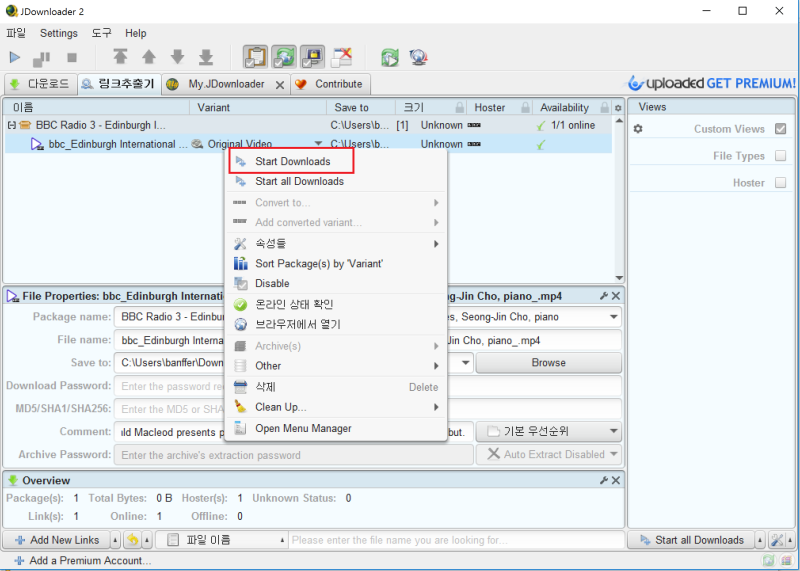Choose 삭제 in context menu
The image size is (800, 571).
click(336, 387)
